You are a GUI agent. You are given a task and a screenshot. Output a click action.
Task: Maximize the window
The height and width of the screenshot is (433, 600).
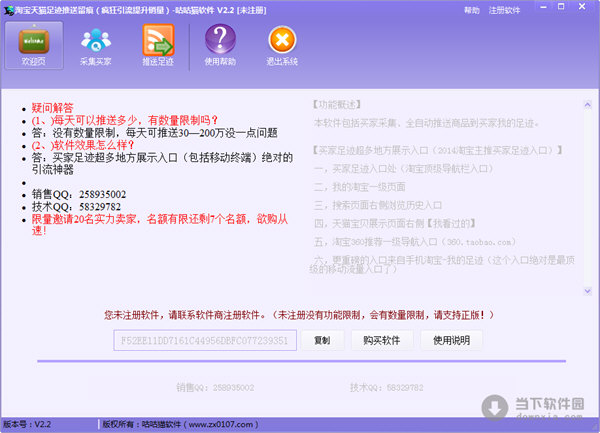click(561, 7)
